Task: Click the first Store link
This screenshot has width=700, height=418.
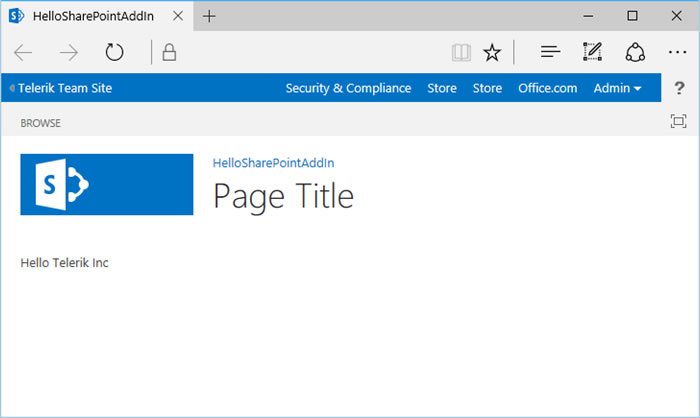Action: 442,88
